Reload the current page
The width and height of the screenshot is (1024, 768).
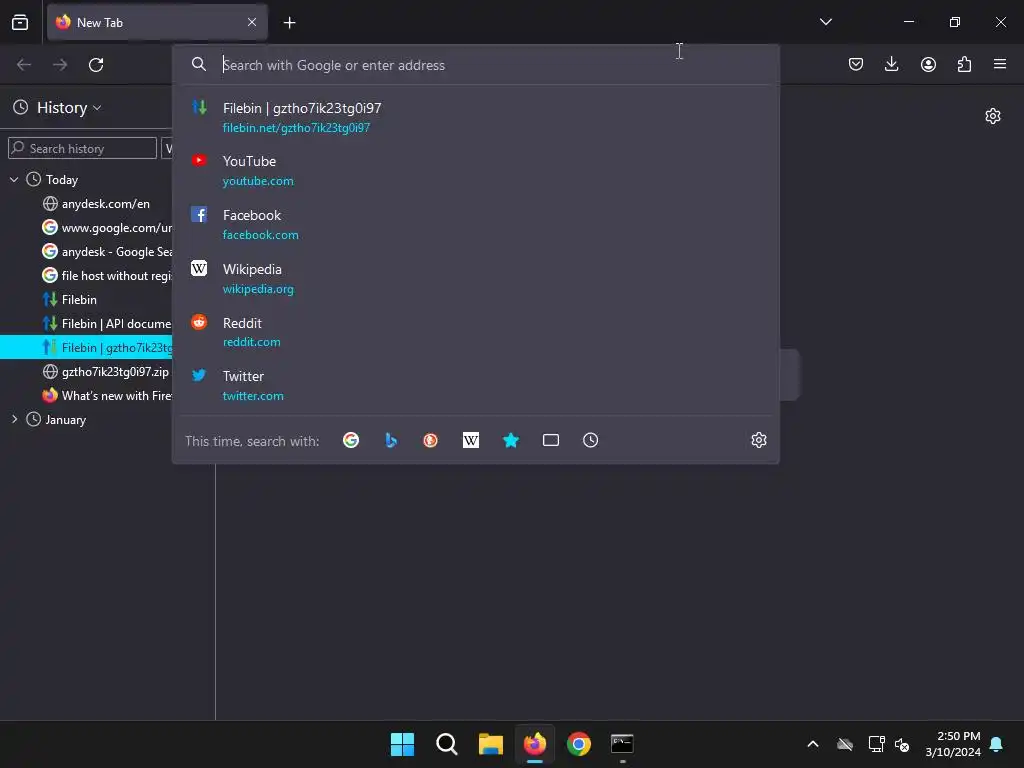click(x=96, y=65)
